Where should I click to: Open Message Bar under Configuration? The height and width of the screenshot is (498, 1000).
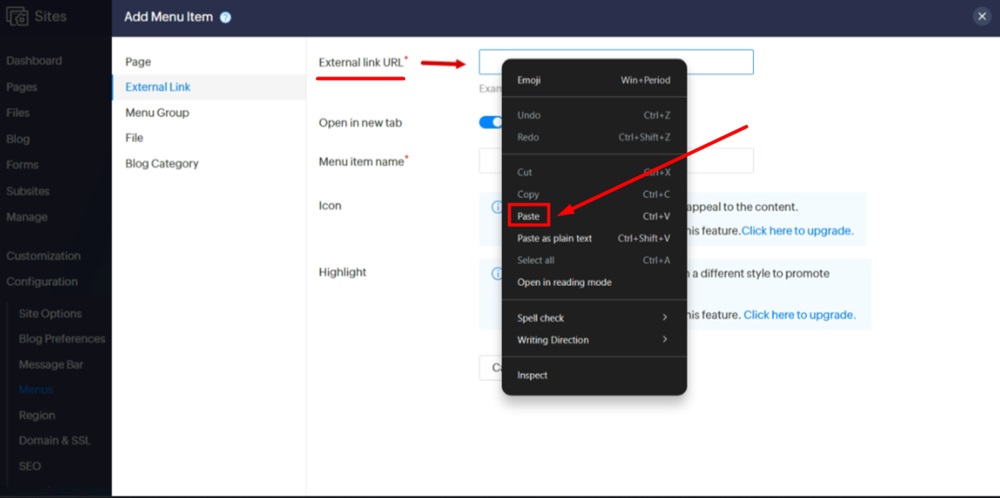coord(51,365)
